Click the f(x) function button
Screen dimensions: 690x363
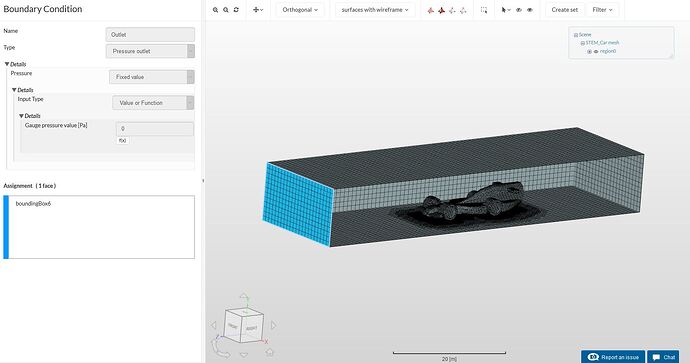point(123,140)
